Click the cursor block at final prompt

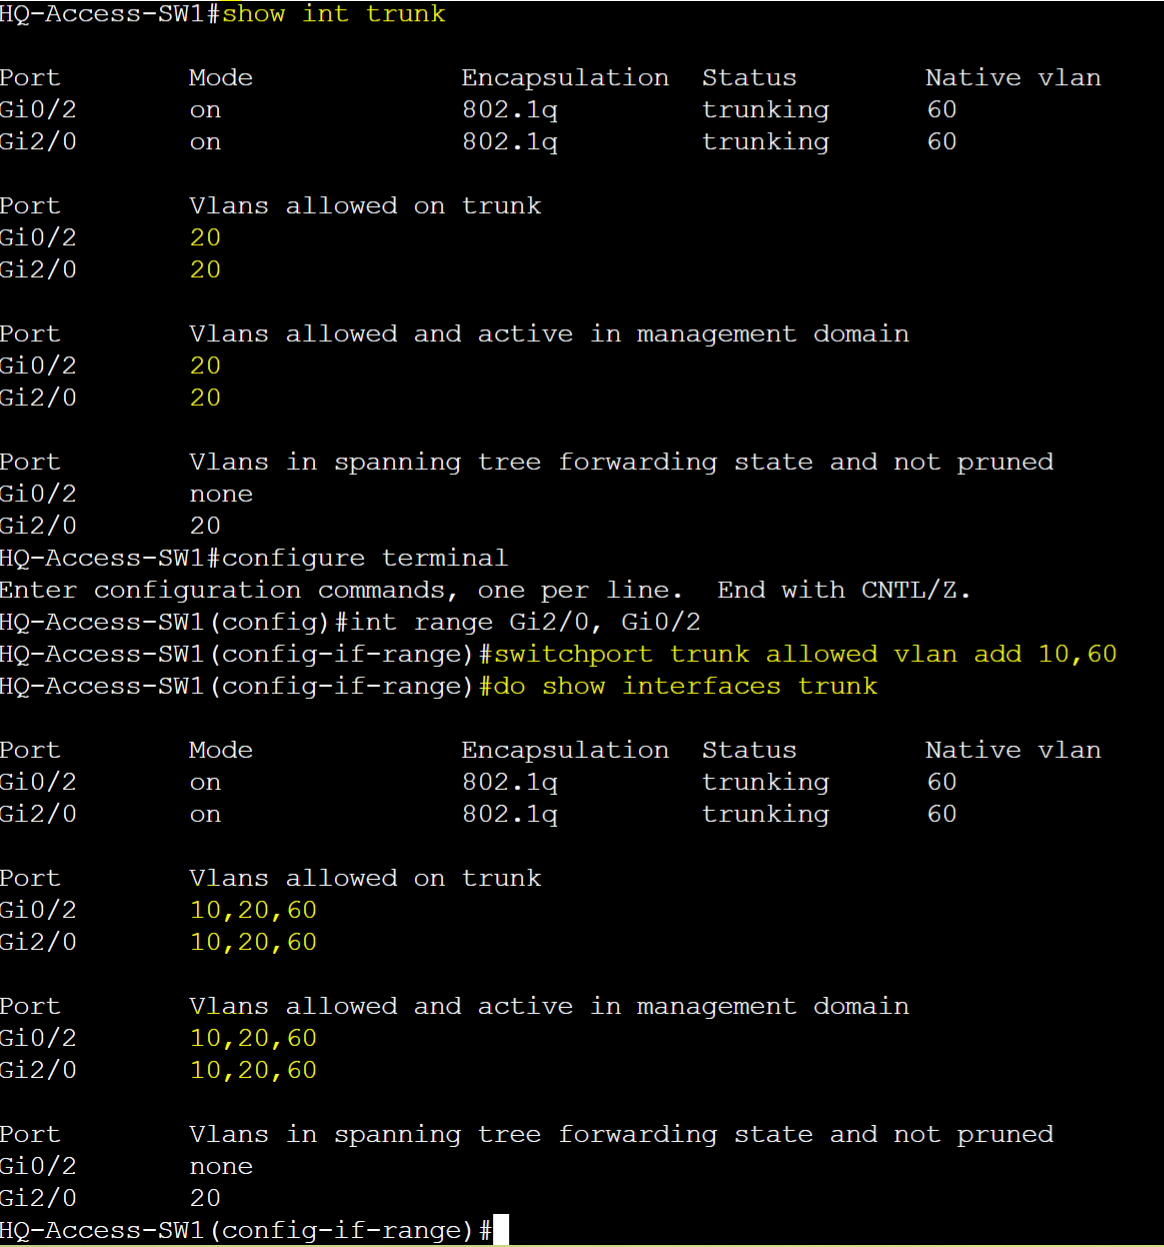501,1230
